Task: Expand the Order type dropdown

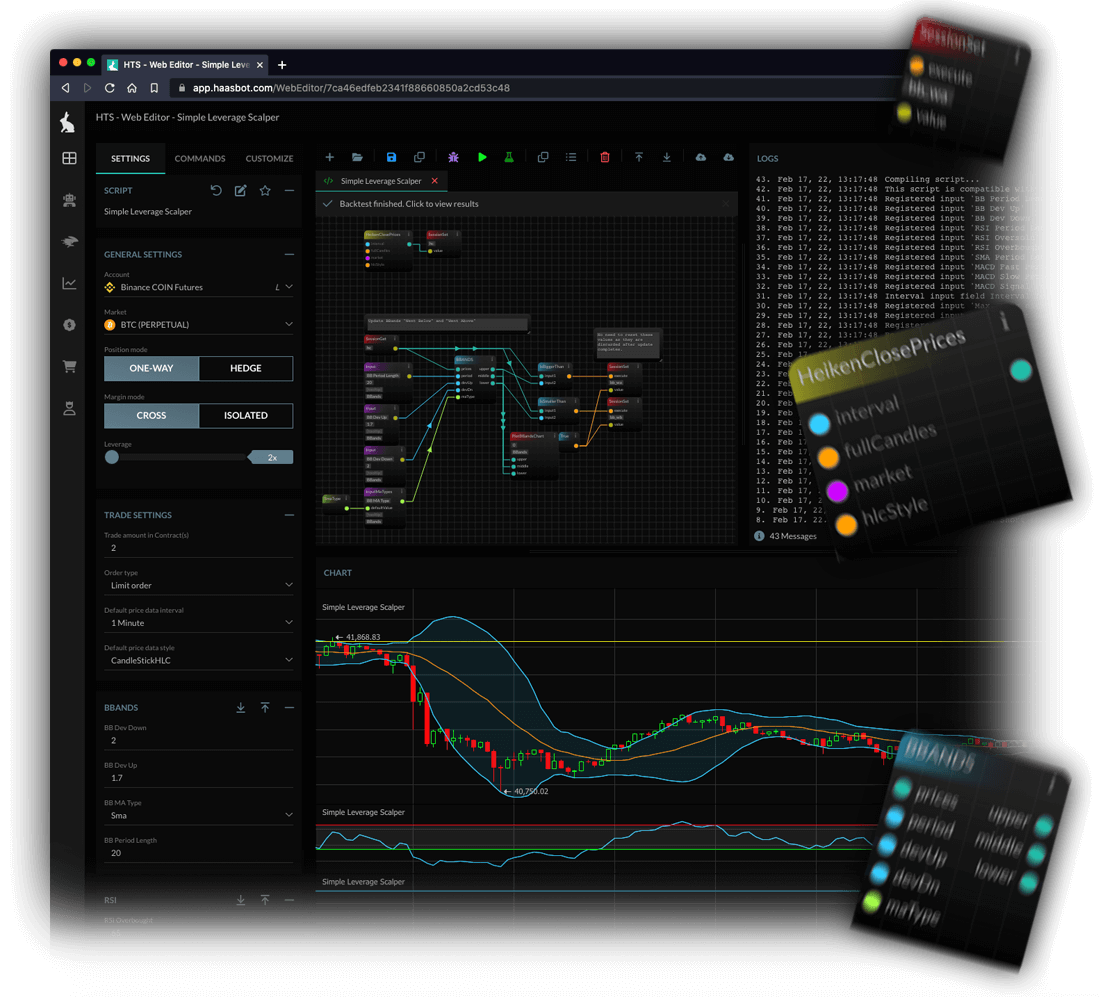Action: (x=198, y=585)
